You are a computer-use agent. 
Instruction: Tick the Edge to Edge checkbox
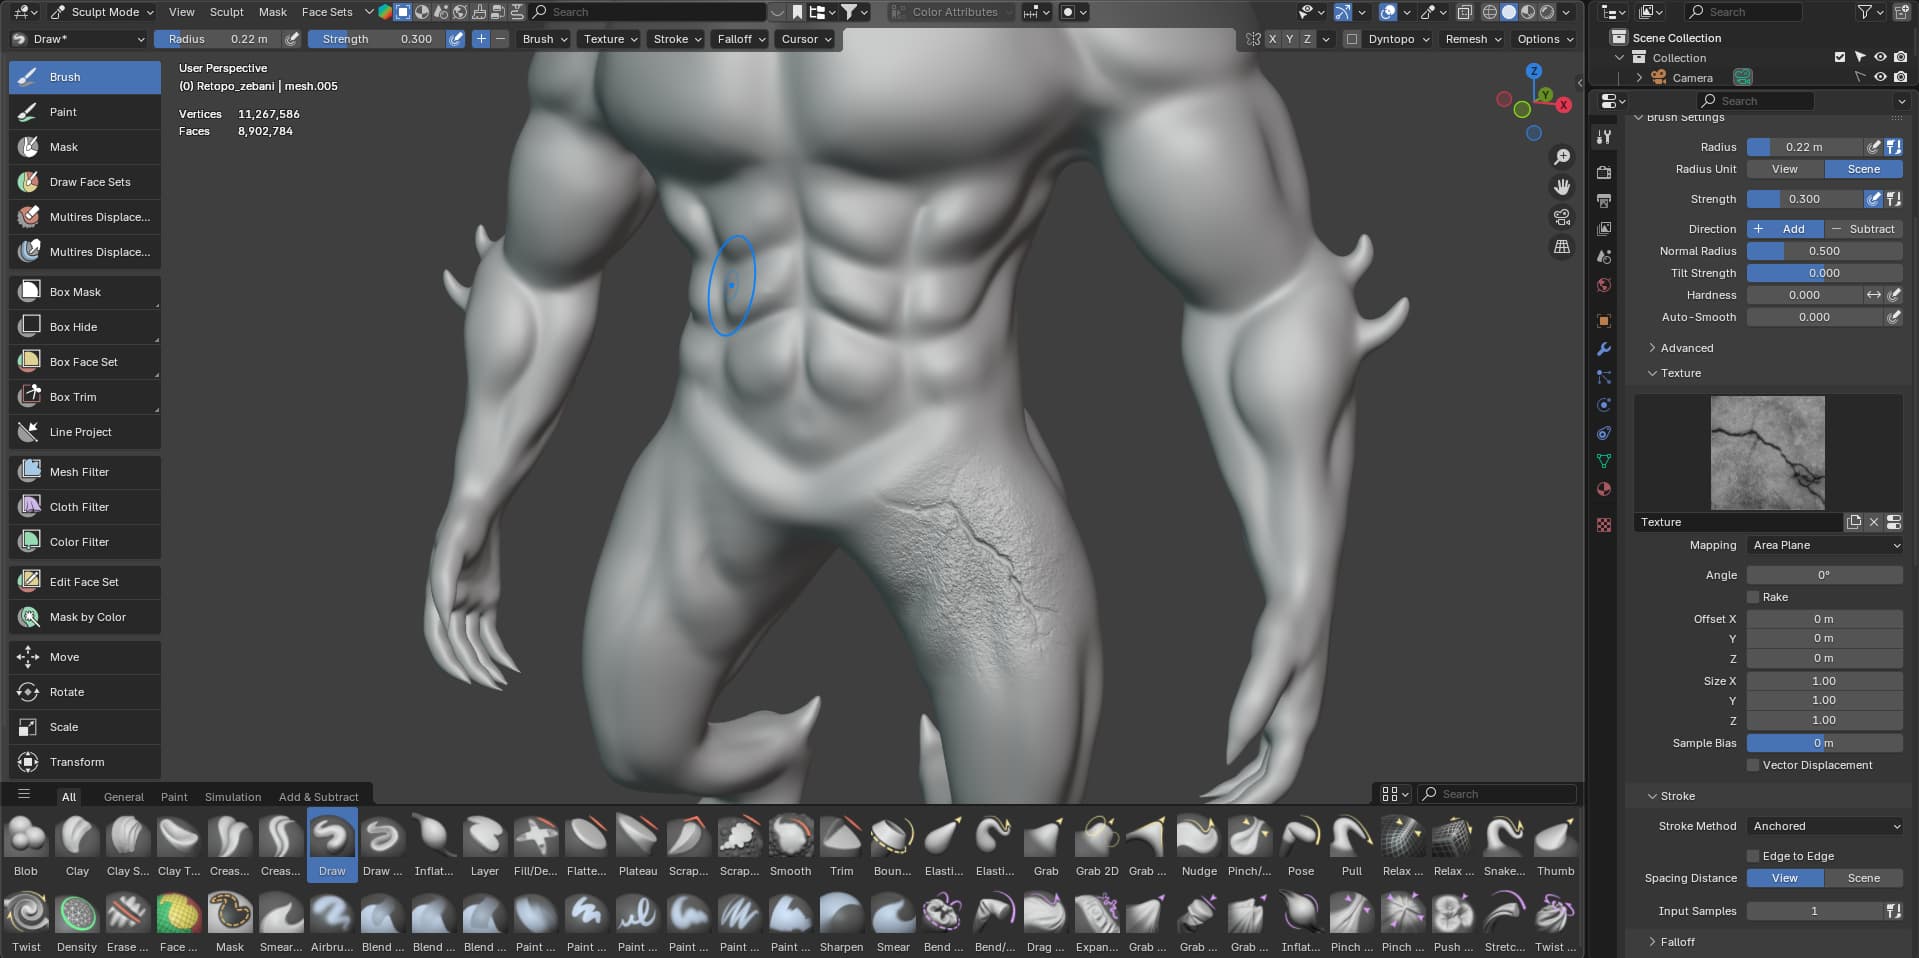(1753, 856)
